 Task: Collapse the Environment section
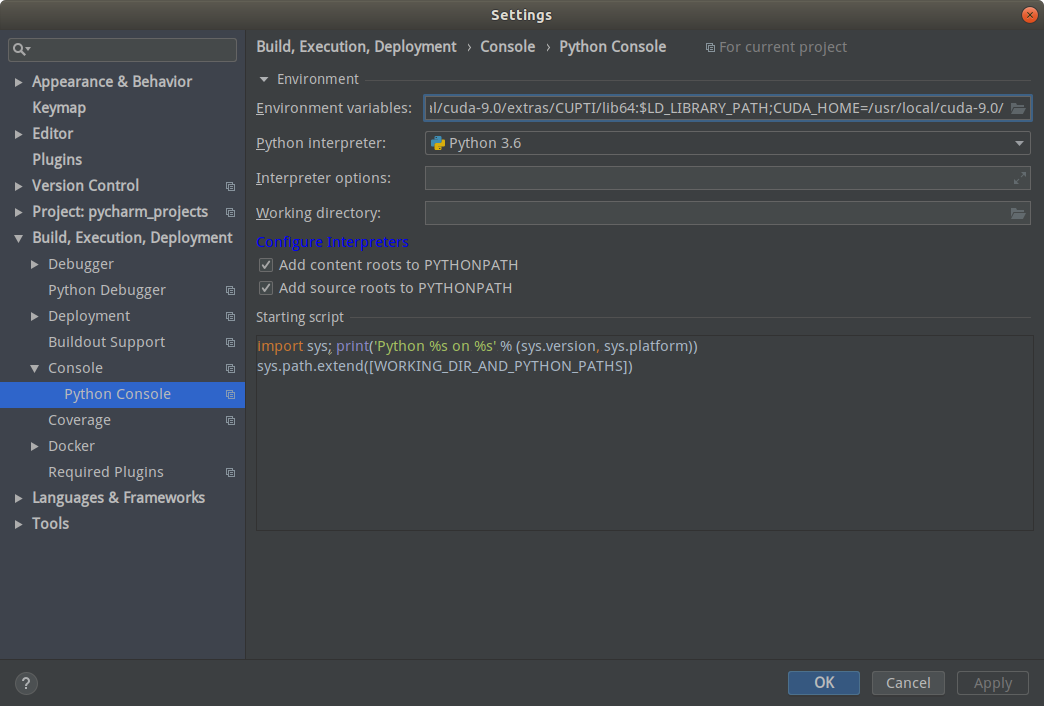coord(264,79)
